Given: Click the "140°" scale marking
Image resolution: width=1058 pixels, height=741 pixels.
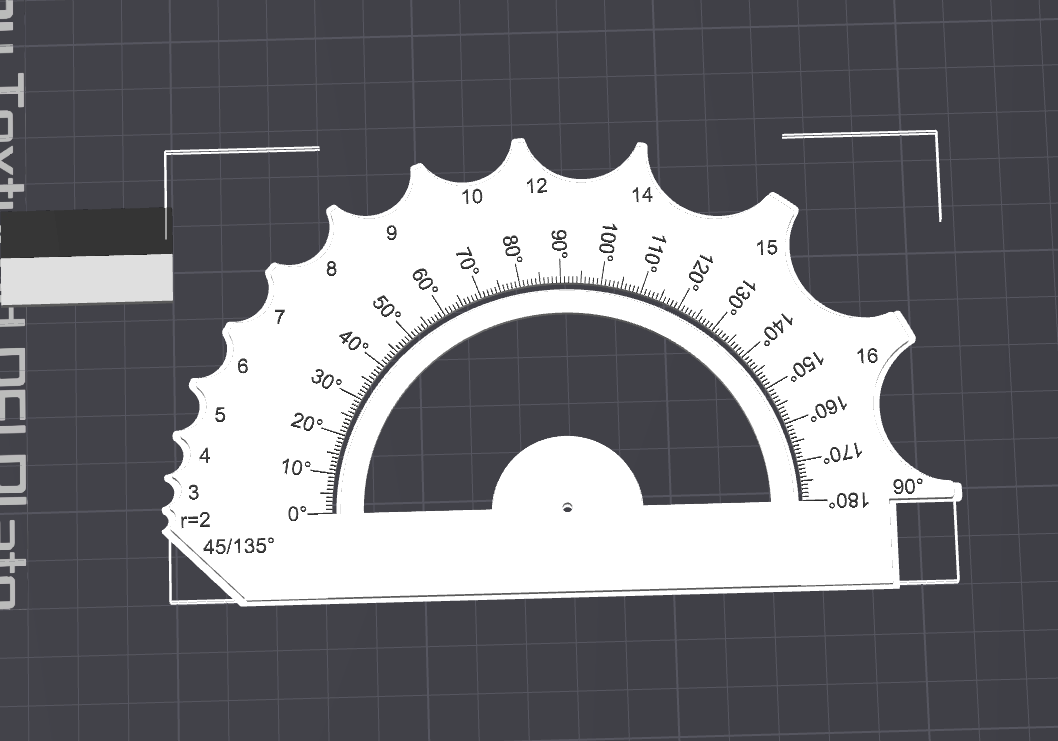Looking at the screenshot, I should pyautogui.click(x=776, y=329).
